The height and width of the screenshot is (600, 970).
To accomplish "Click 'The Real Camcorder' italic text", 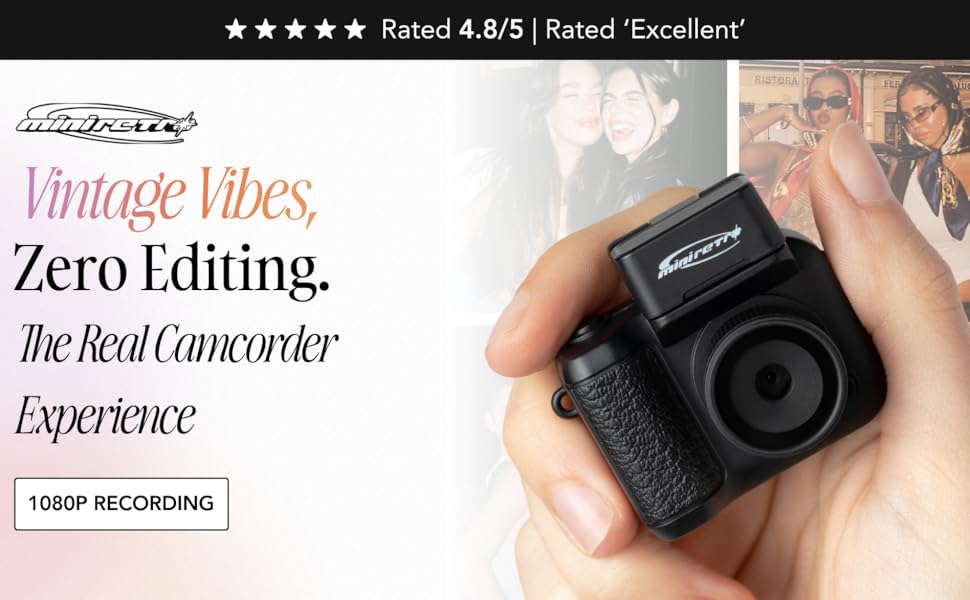I will pyautogui.click(x=178, y=345).
